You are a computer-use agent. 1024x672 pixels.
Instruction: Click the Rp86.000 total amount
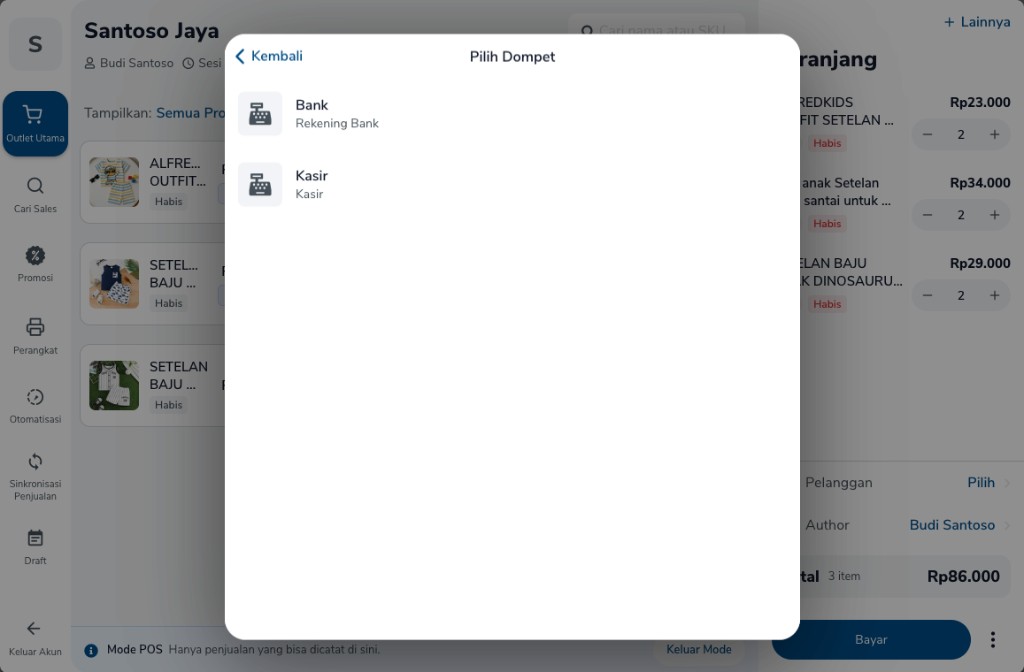pos(963,577)
